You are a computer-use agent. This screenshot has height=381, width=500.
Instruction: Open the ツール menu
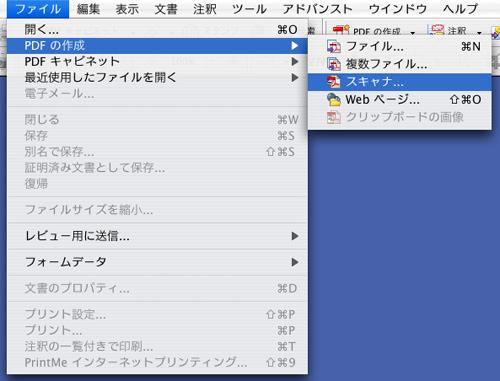(x=249, y=9)
